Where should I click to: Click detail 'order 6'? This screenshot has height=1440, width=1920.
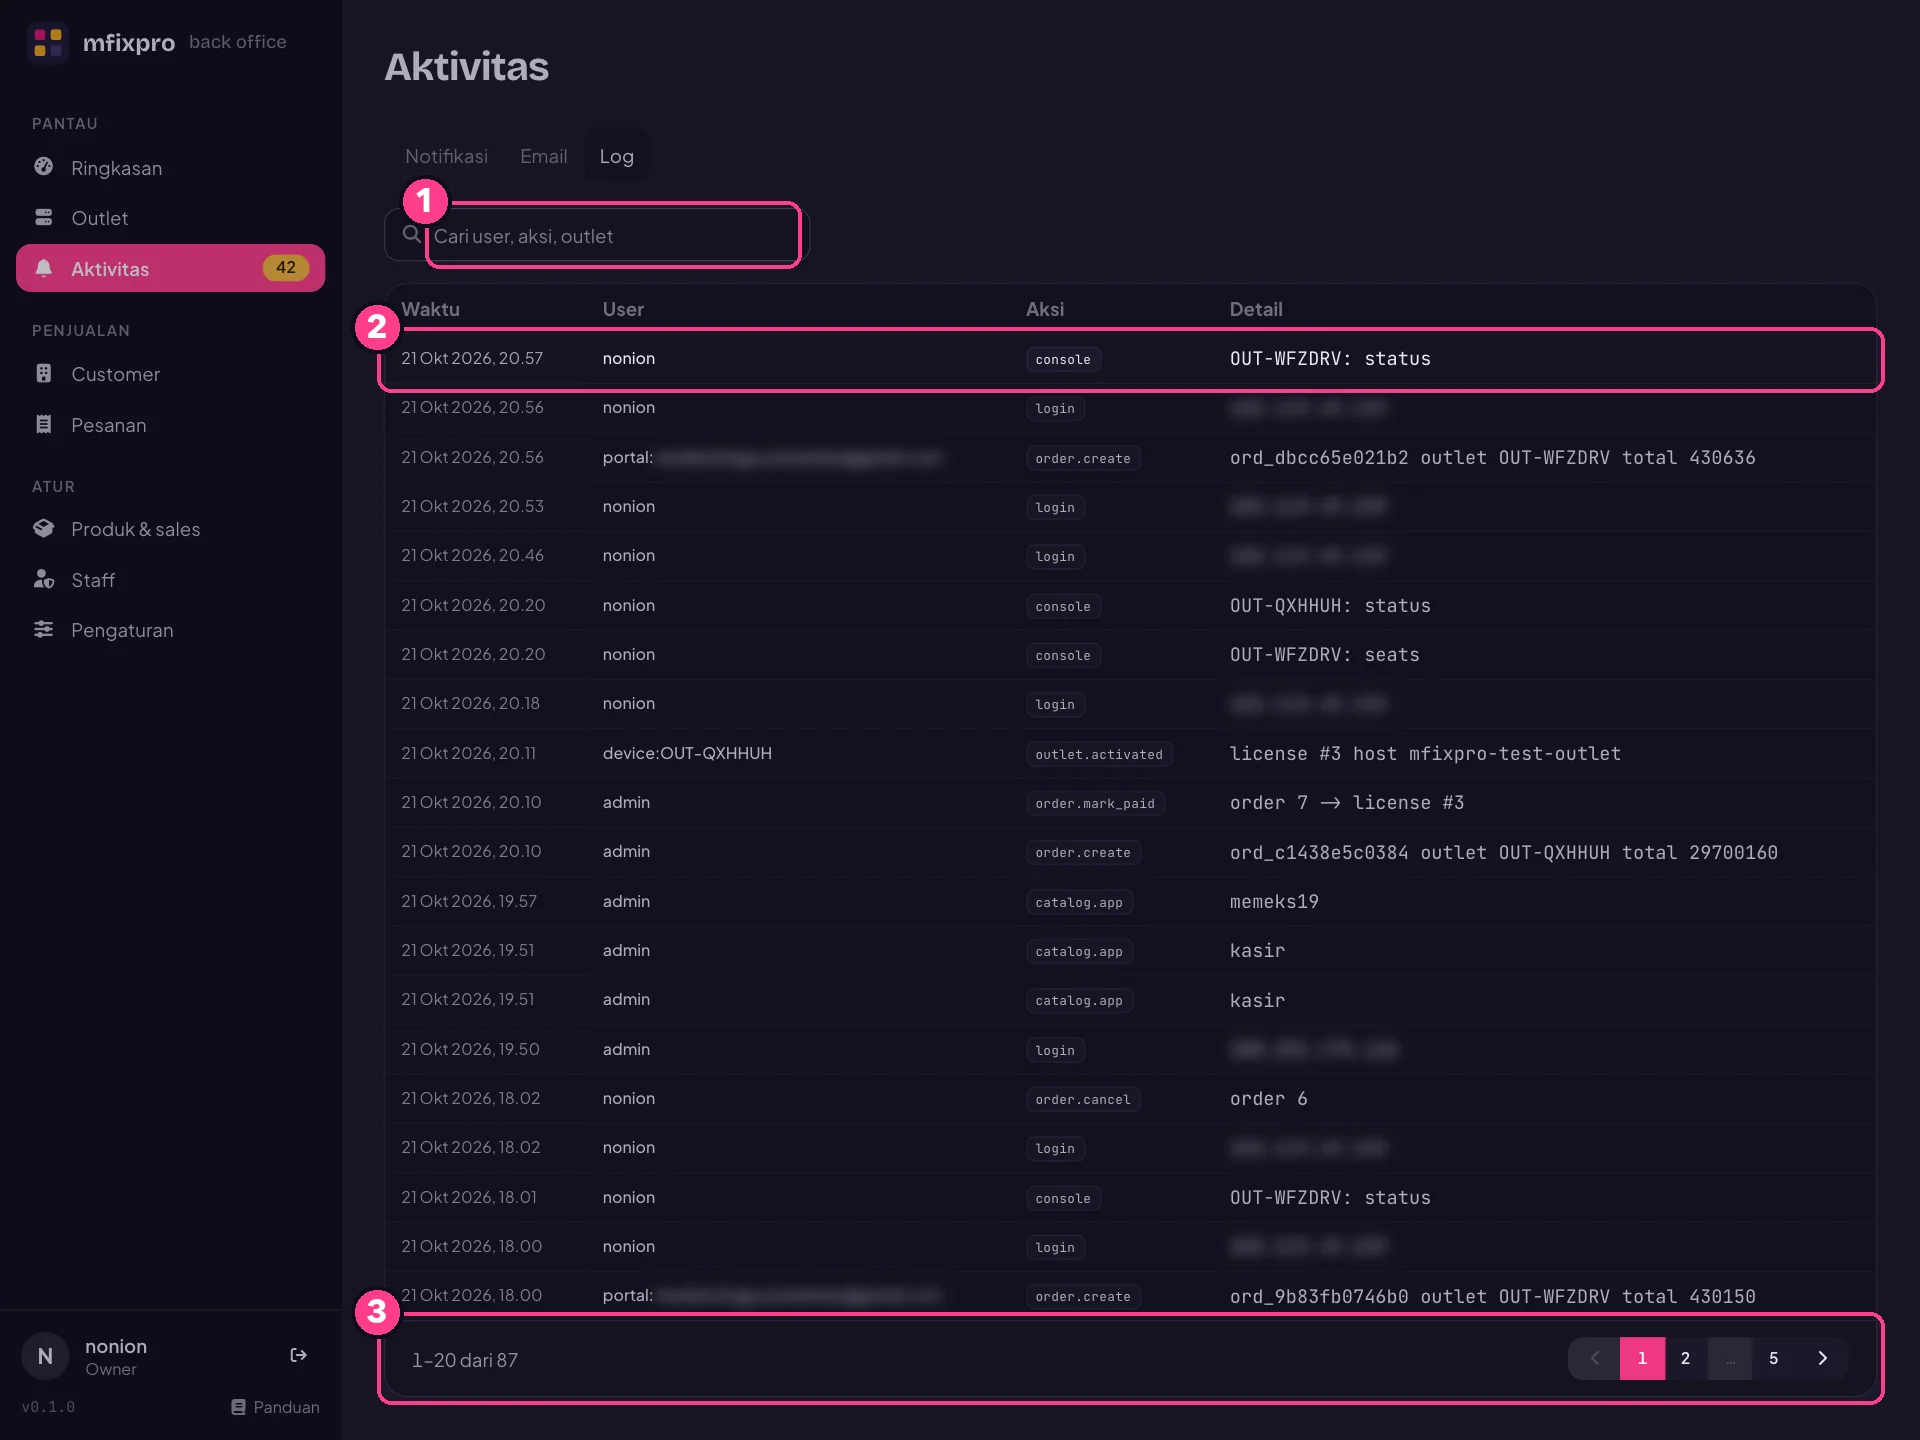click(1268, 1098)
